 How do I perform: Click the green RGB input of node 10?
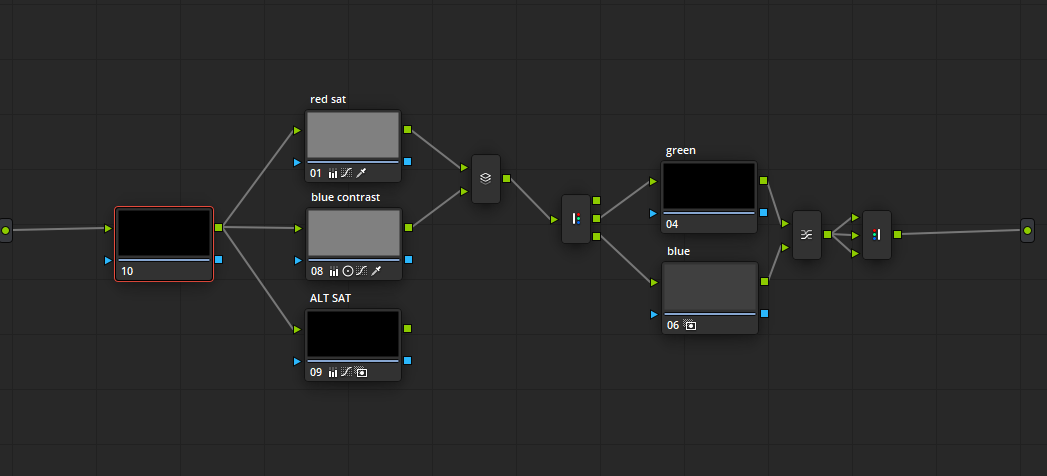coord(108,228)
